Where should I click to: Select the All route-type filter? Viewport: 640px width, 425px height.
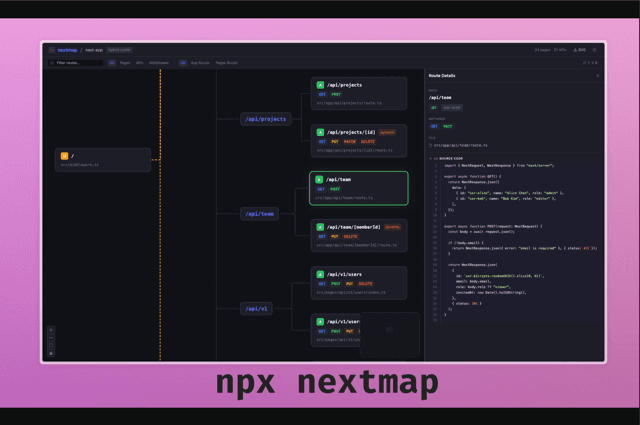(x=112, y=63)
